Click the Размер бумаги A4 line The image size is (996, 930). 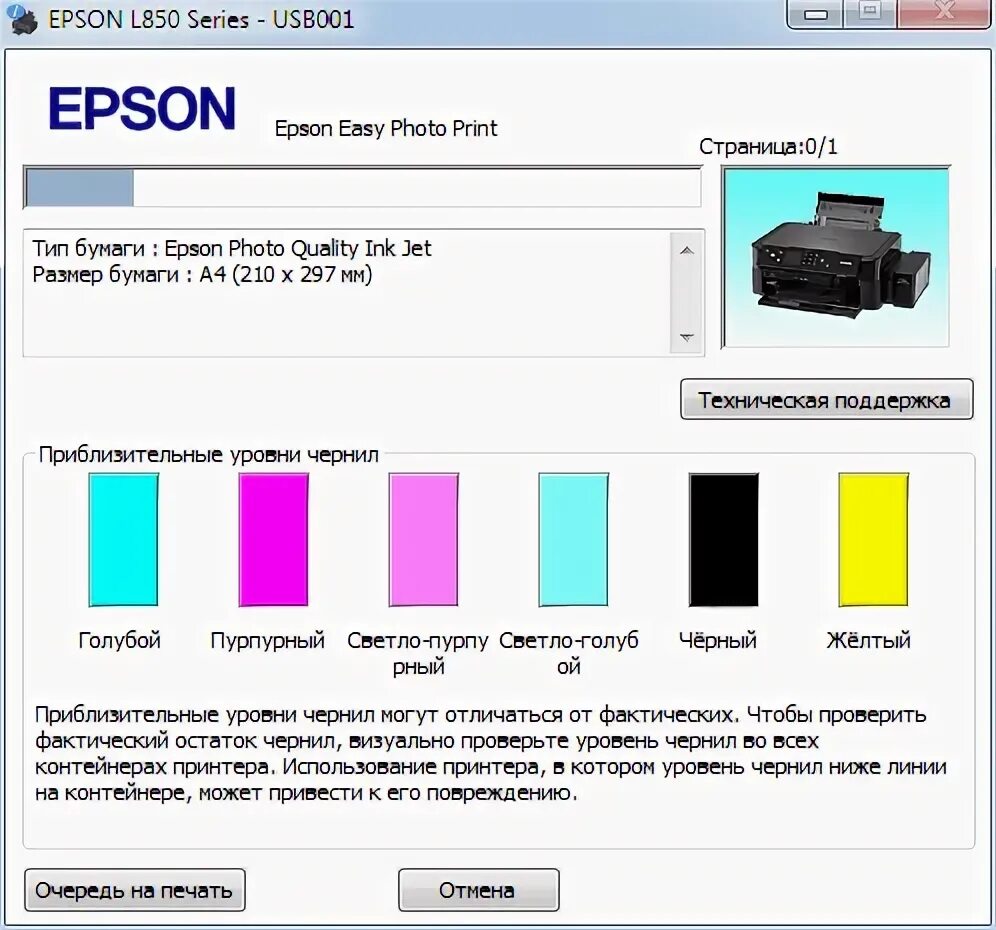tap(202, 274)
